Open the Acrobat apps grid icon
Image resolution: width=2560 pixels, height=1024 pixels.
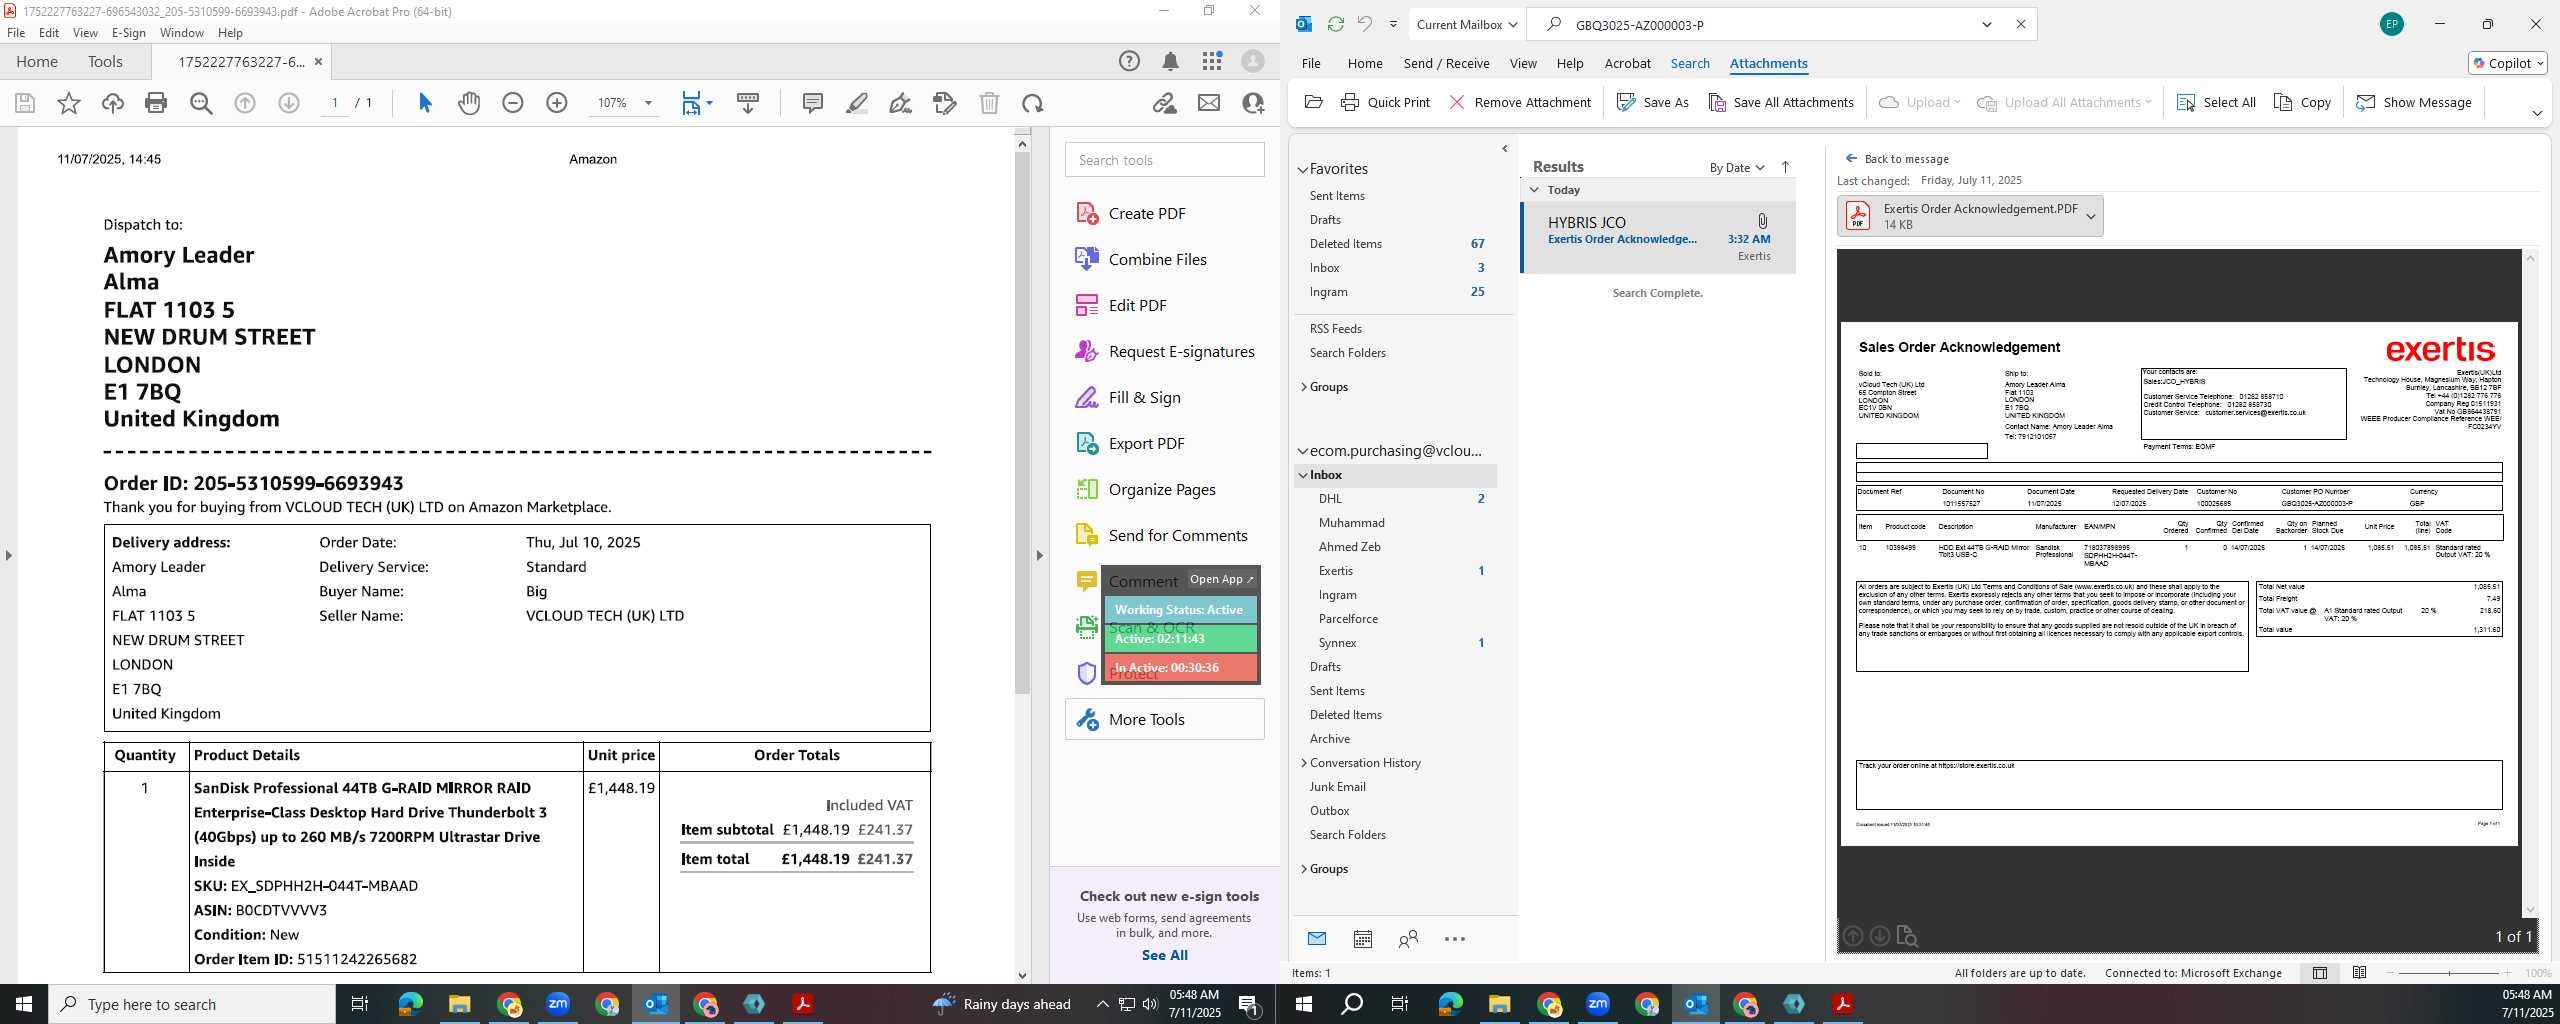pos(1212,62)
